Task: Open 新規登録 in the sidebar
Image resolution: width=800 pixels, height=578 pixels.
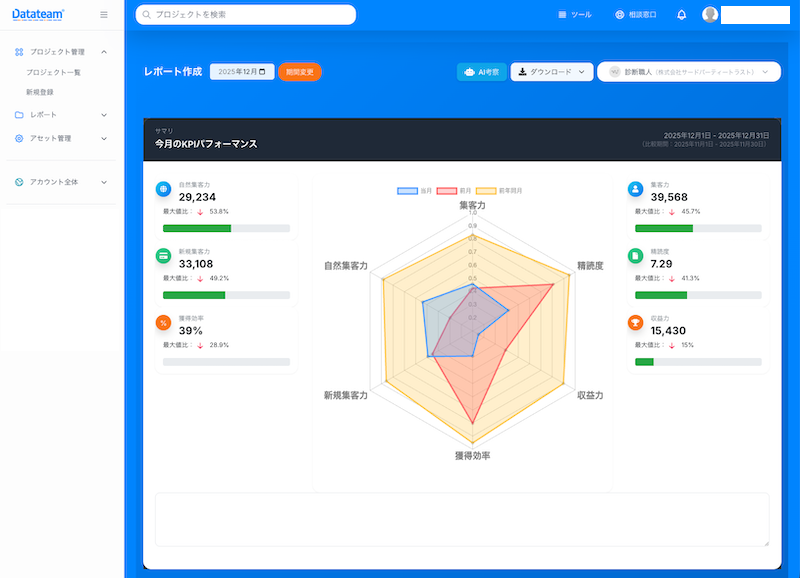Action: pyautogui.click(x=40, y=92)
